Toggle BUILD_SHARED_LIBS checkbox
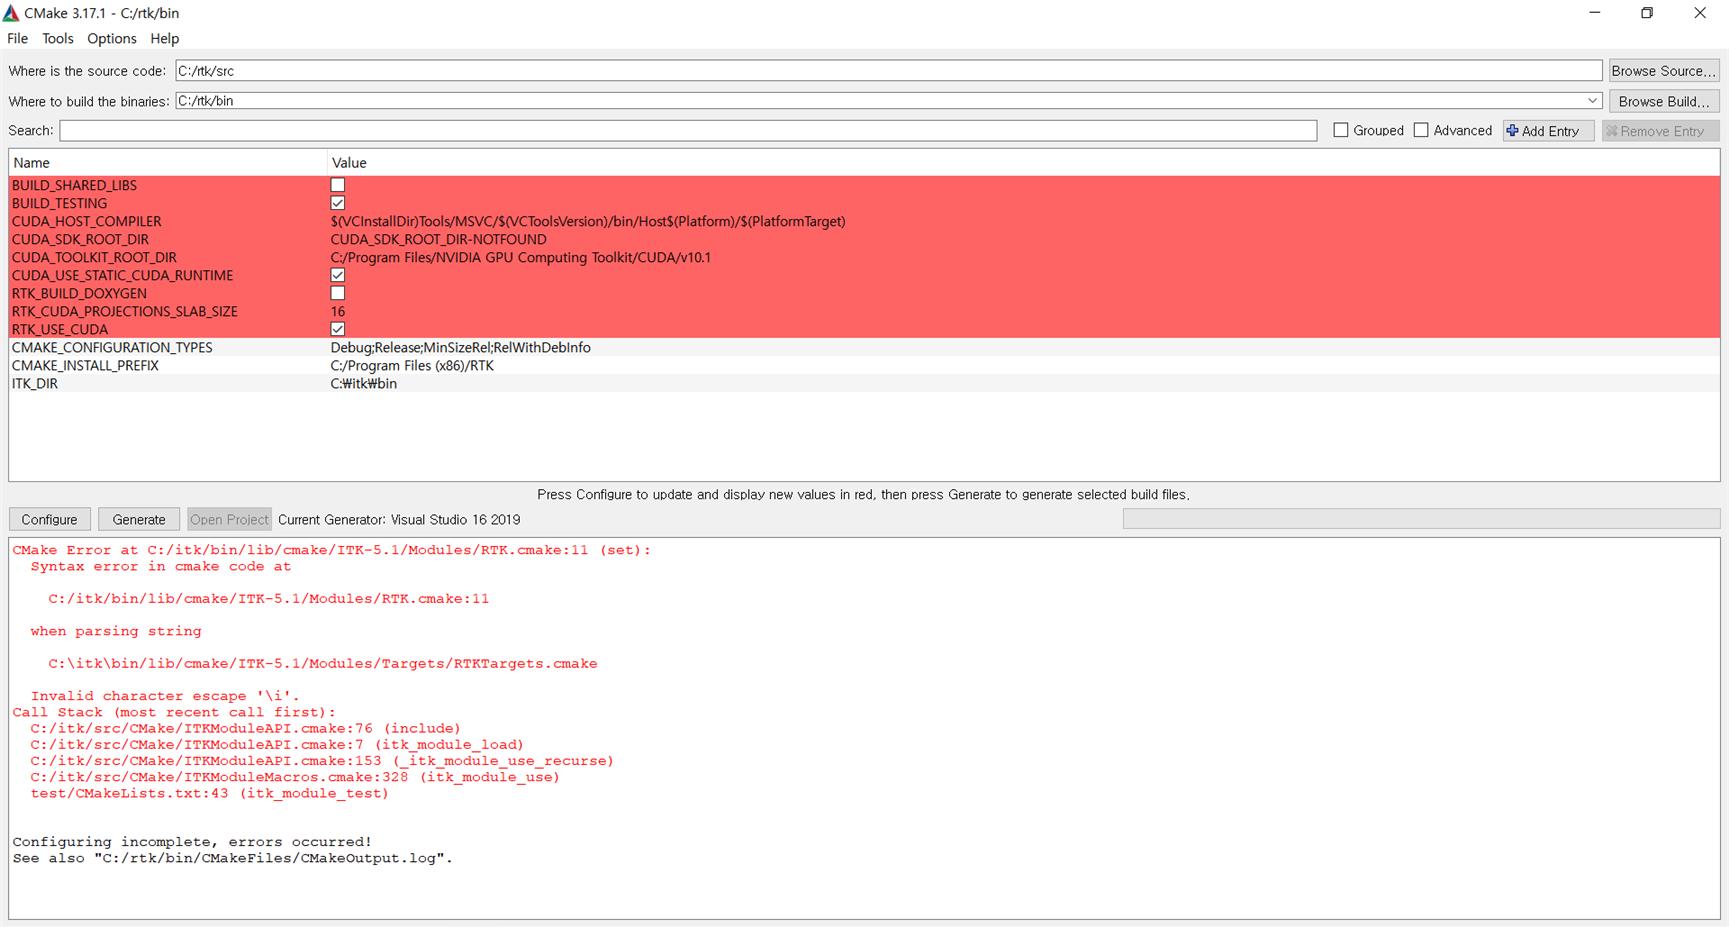The width and height of the screenshot is (1729, 927). point(338,185)
